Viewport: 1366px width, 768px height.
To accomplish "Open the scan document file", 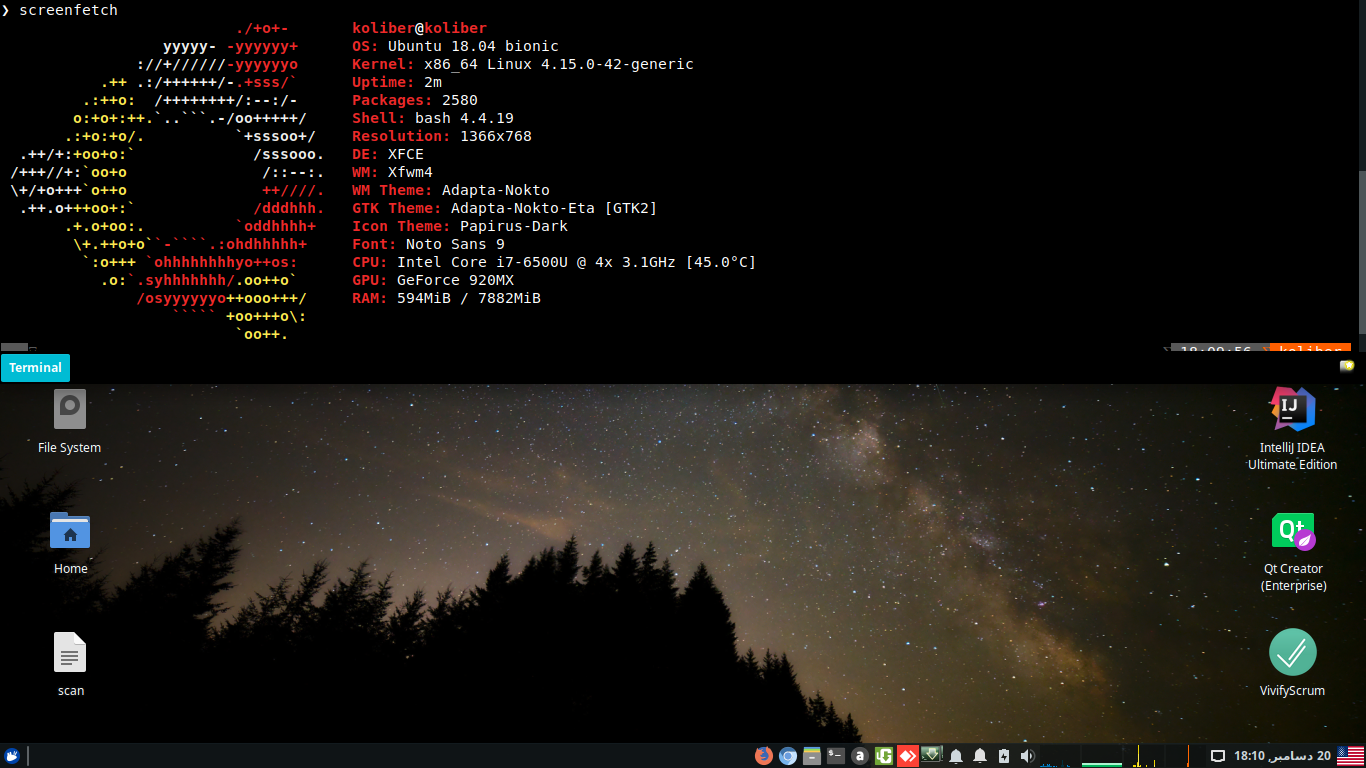I will pos(70,663).
